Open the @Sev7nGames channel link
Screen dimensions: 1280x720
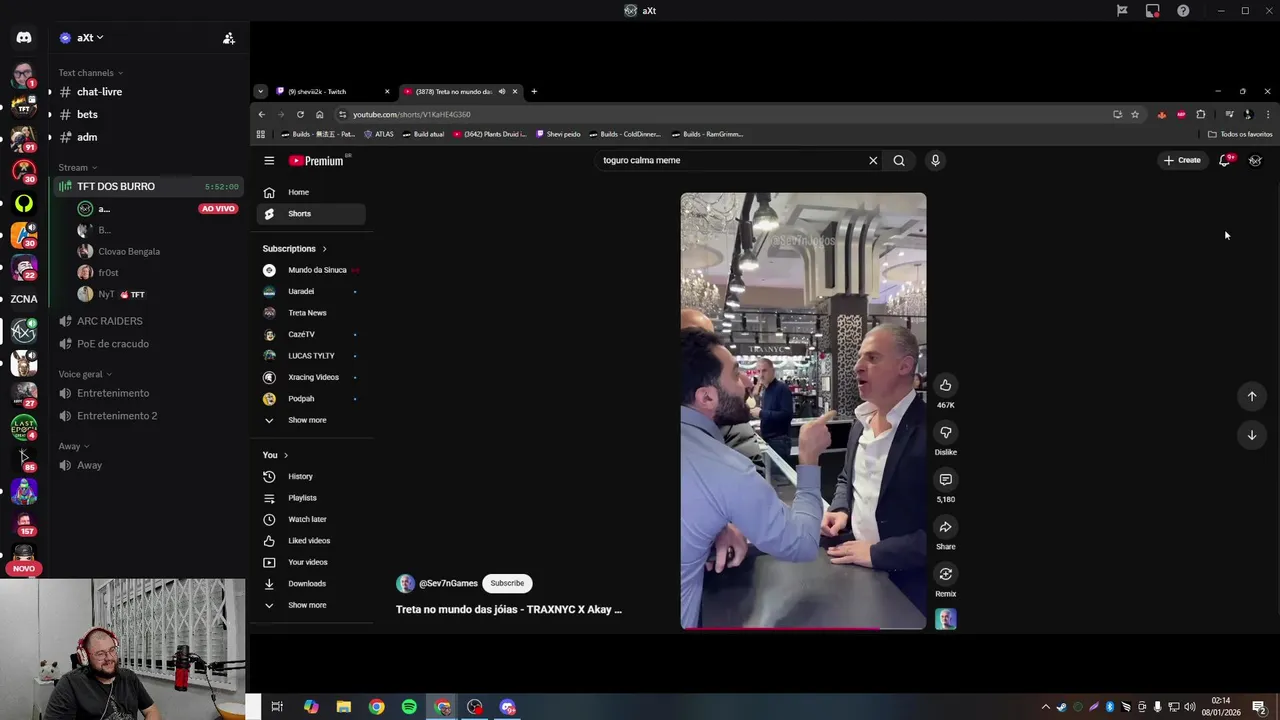point(448,583)
